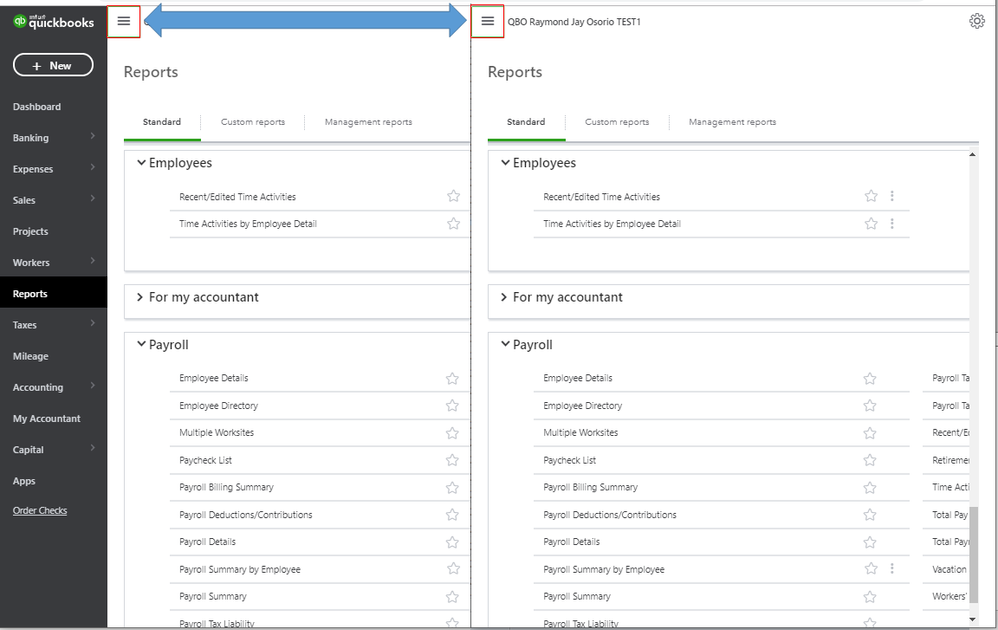
Task: Star the right Paycheck List report
Action: [x=870, y=460]
